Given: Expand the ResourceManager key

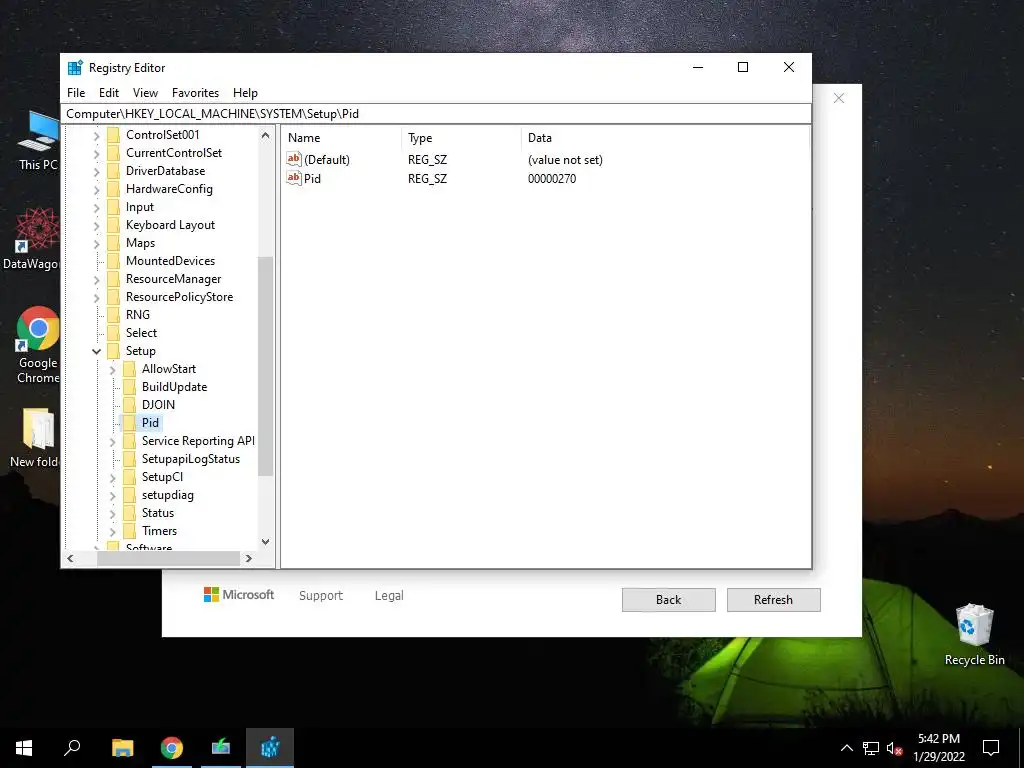Looking at the screenshot, I should pos(97,280).
